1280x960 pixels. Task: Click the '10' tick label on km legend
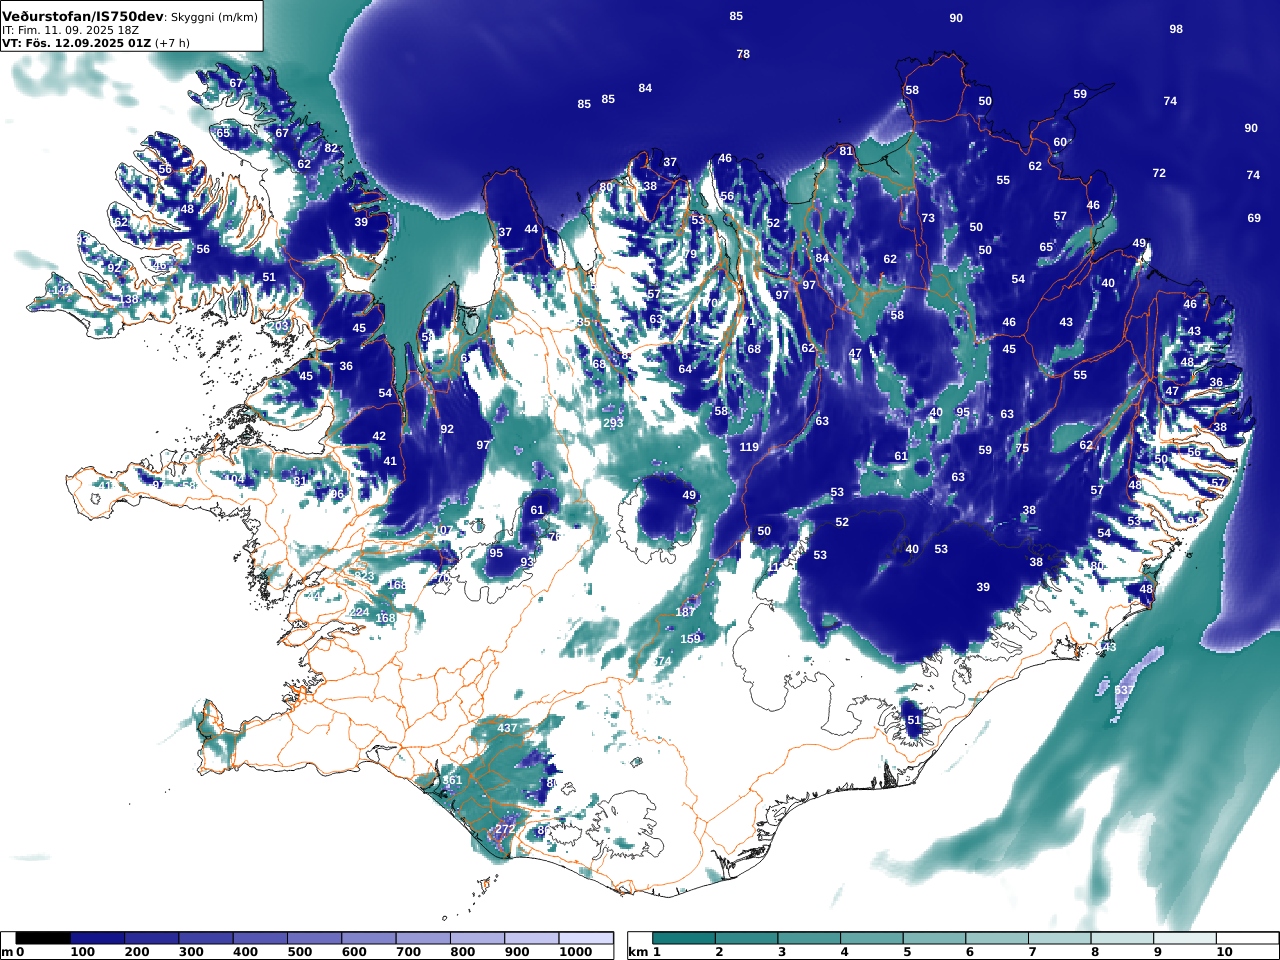click(x=1224, y=952)
